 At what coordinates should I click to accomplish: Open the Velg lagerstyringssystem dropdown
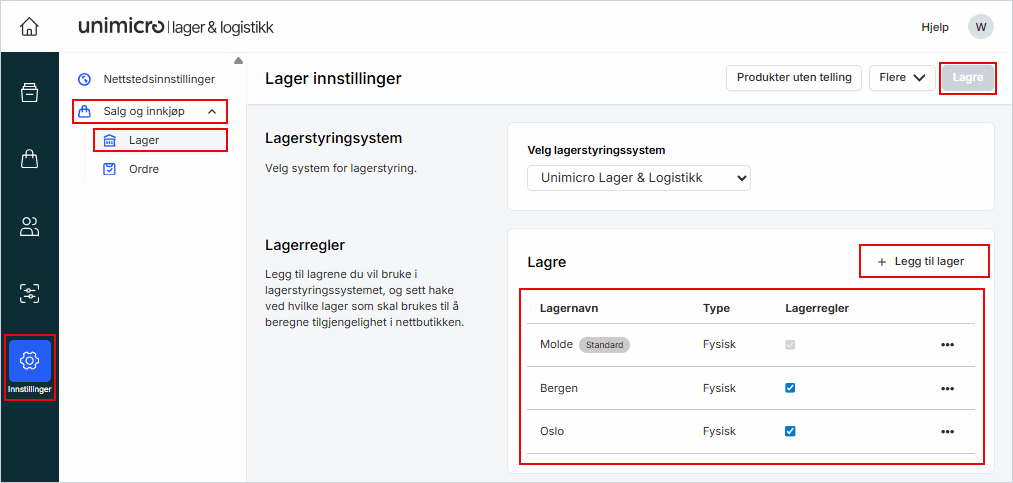pos(639,178)
